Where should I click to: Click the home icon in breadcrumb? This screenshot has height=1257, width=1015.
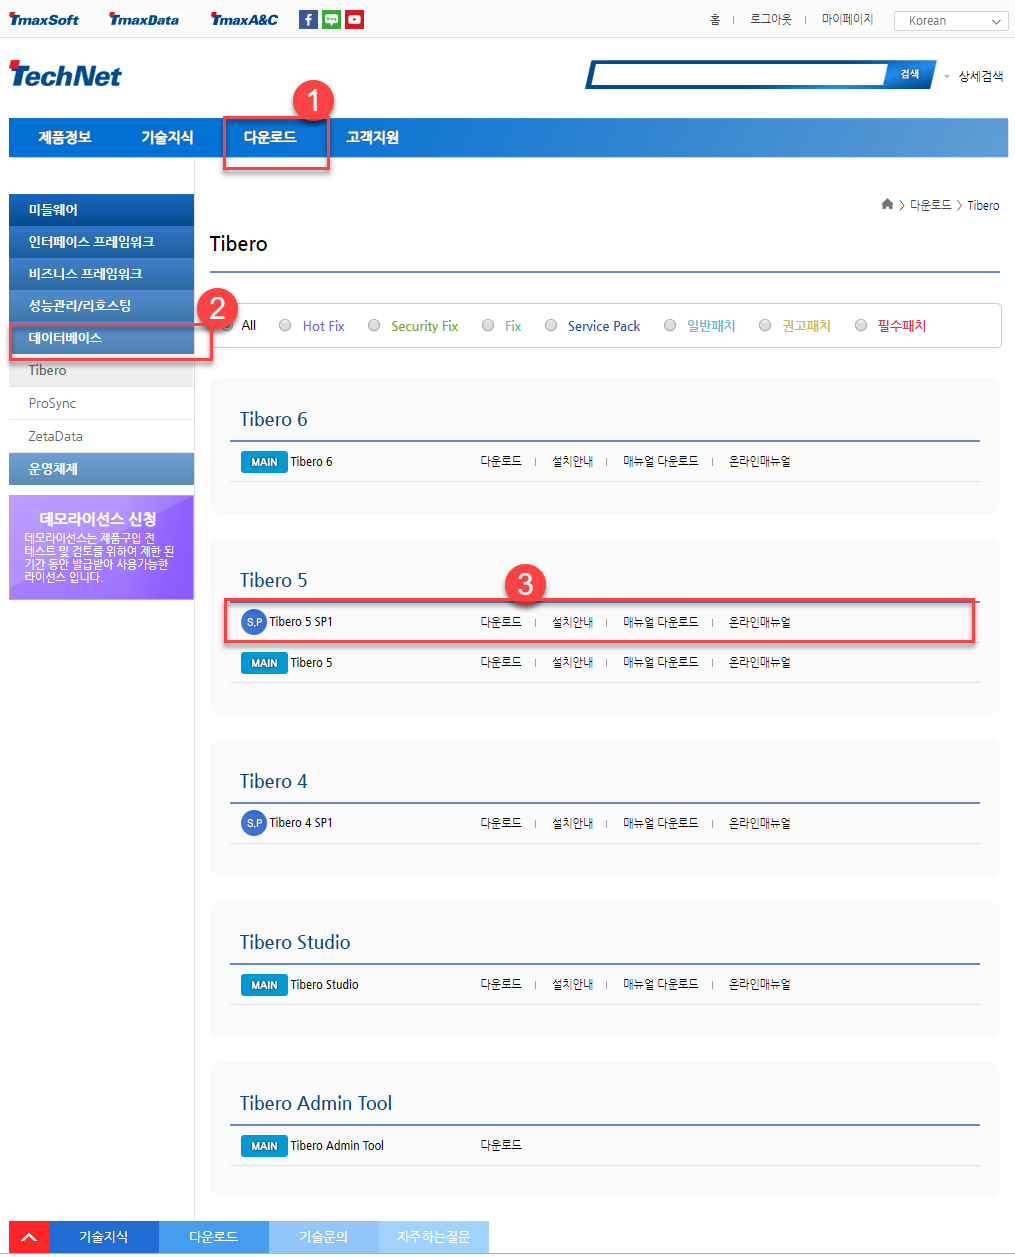coord(887,204)
